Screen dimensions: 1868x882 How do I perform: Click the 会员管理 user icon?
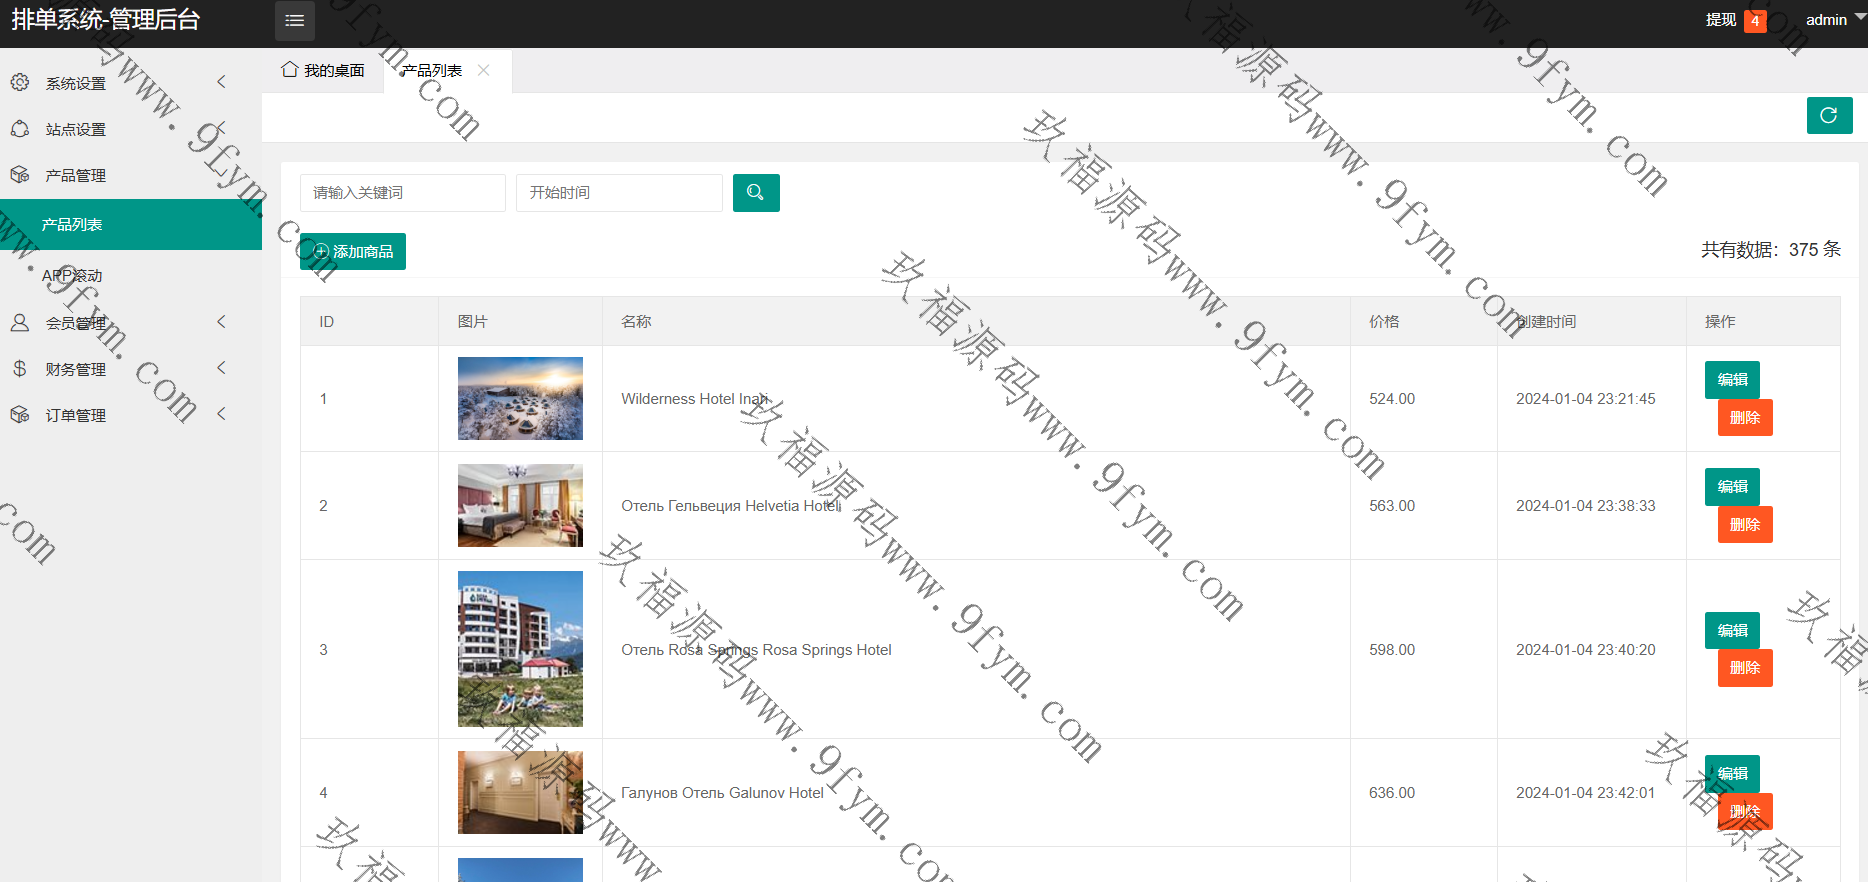[20, 323]
